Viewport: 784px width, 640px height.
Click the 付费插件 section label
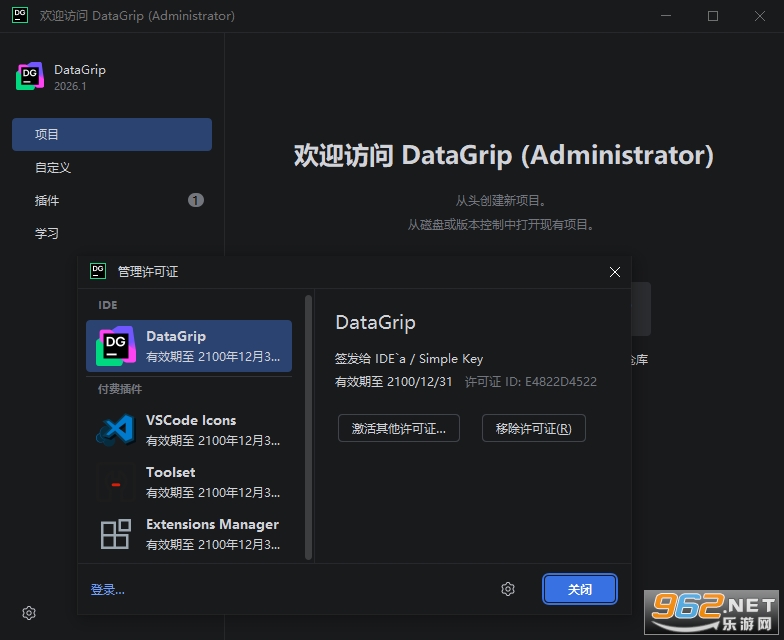point(120,389)
